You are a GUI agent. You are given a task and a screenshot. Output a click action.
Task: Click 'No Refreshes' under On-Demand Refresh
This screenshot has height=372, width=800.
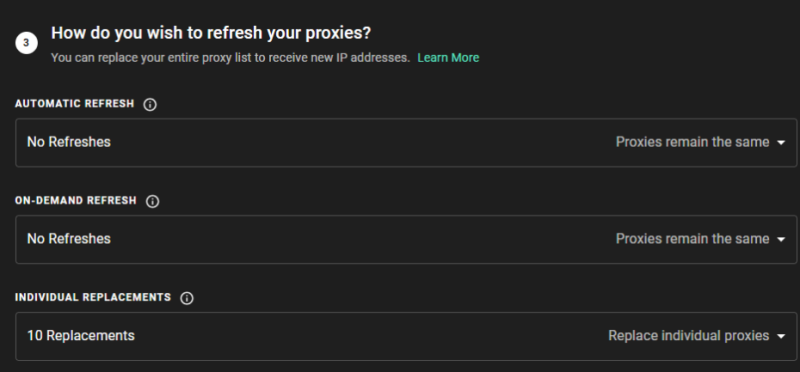pos(69,239)
